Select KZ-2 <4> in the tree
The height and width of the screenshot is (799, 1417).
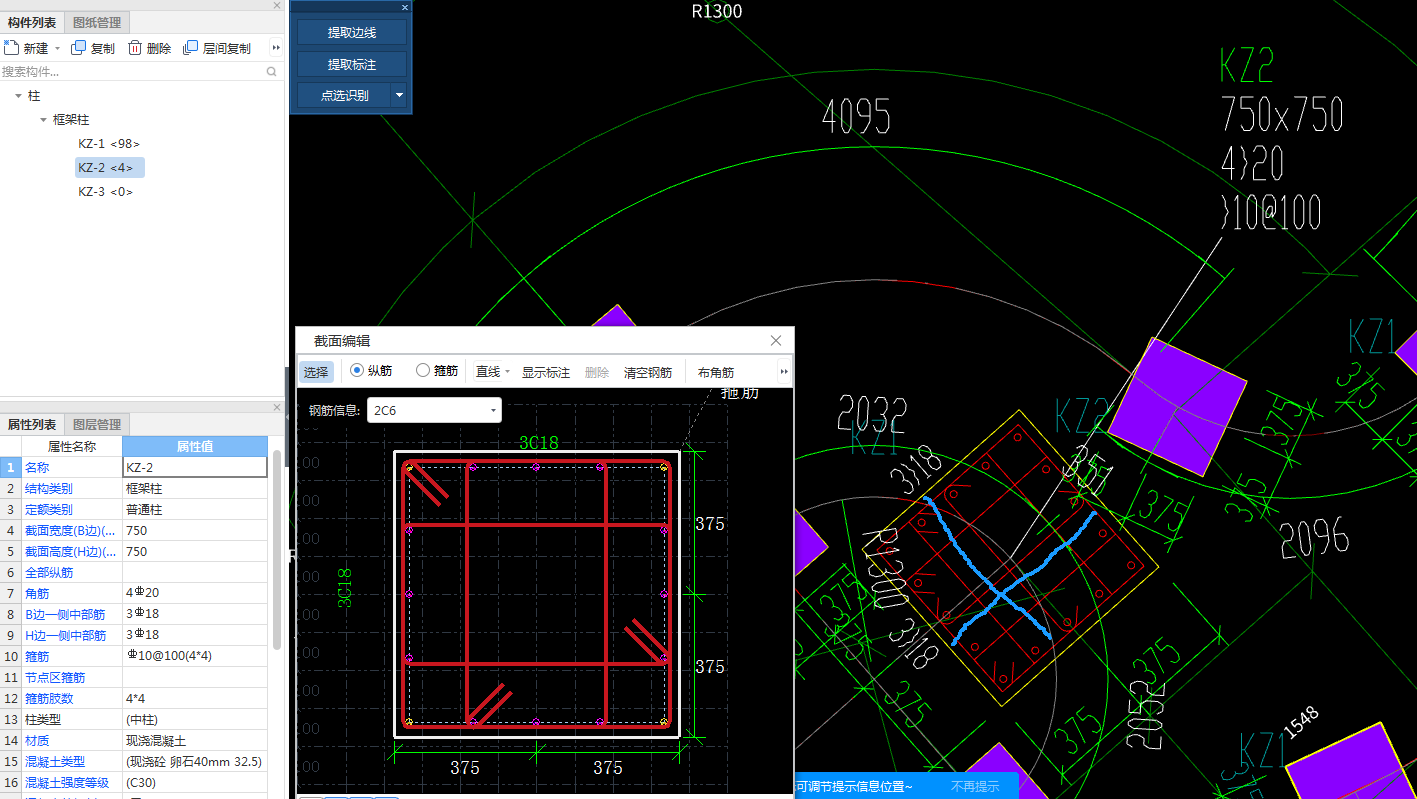coord(109,168)
